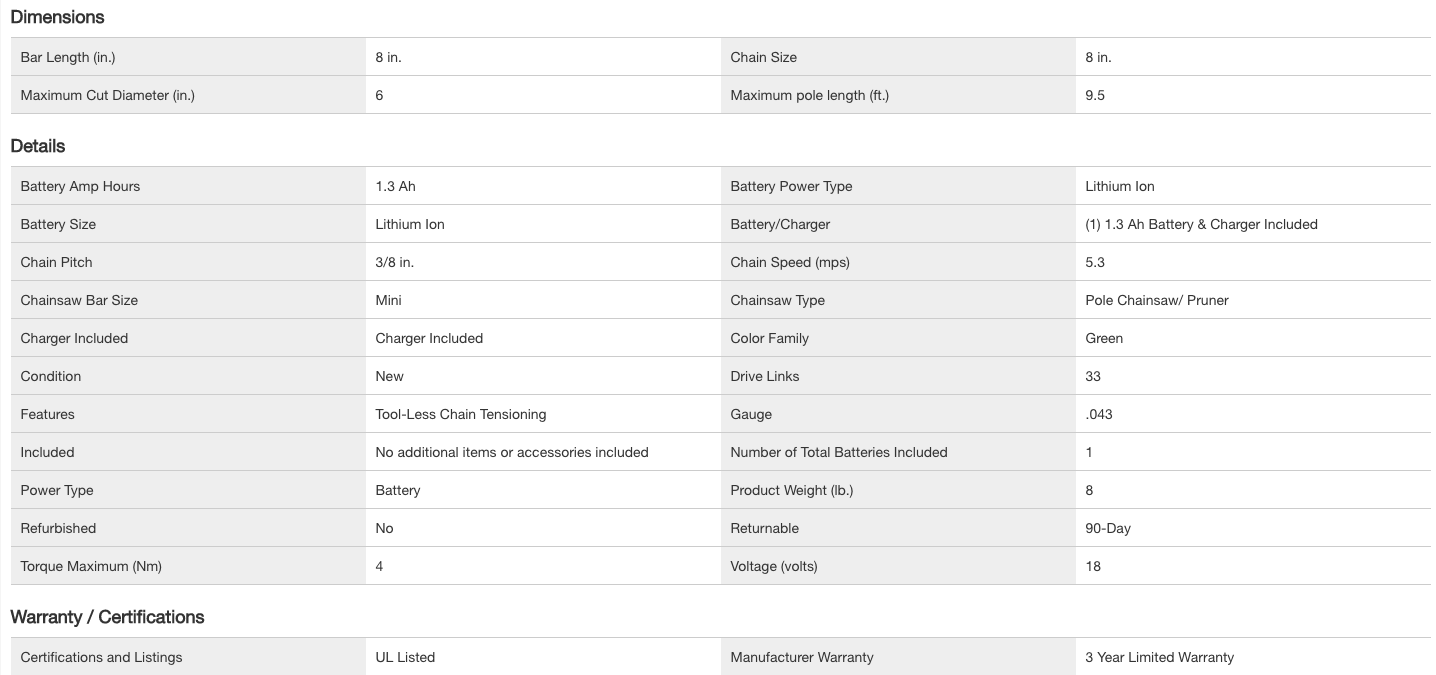Select the Maximum Cut Diameter label
1436x675 pixels.
(108, 95)
